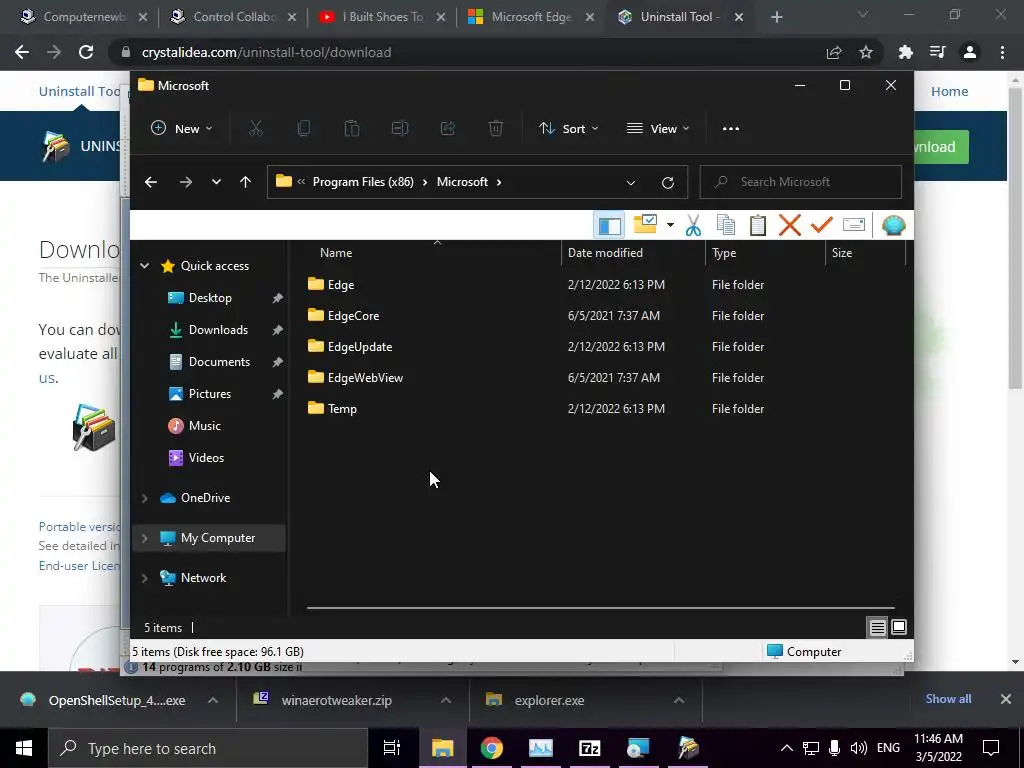This screenshot has width=1024, height=768.
Task: Open Music in Quick access
Action: [x=204, y=426]
